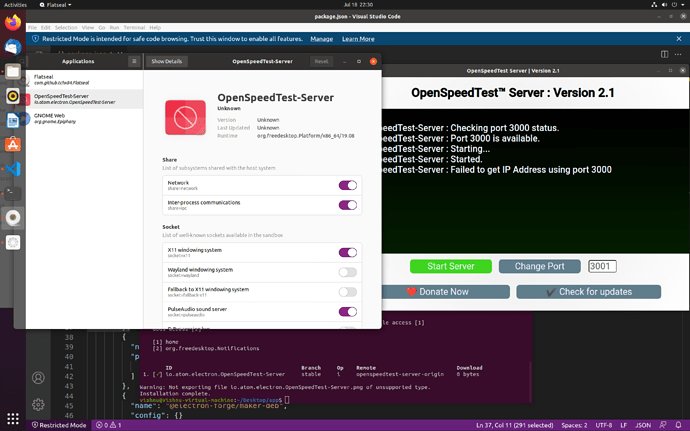Dismiss the Restricted Mode banner
The width and height of the screenshot is (690, 431).
pyautogui.click(x=679, y=39)
